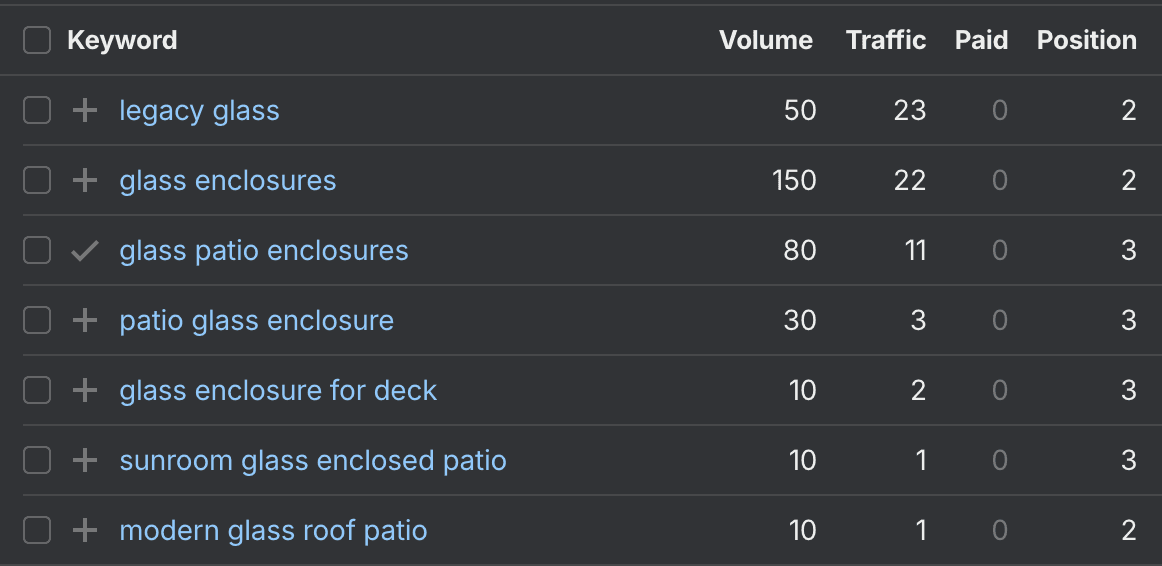Enable checkbox for modern glass roof patio
Screen dimensions: 1162x566
(x=37, y=530)
